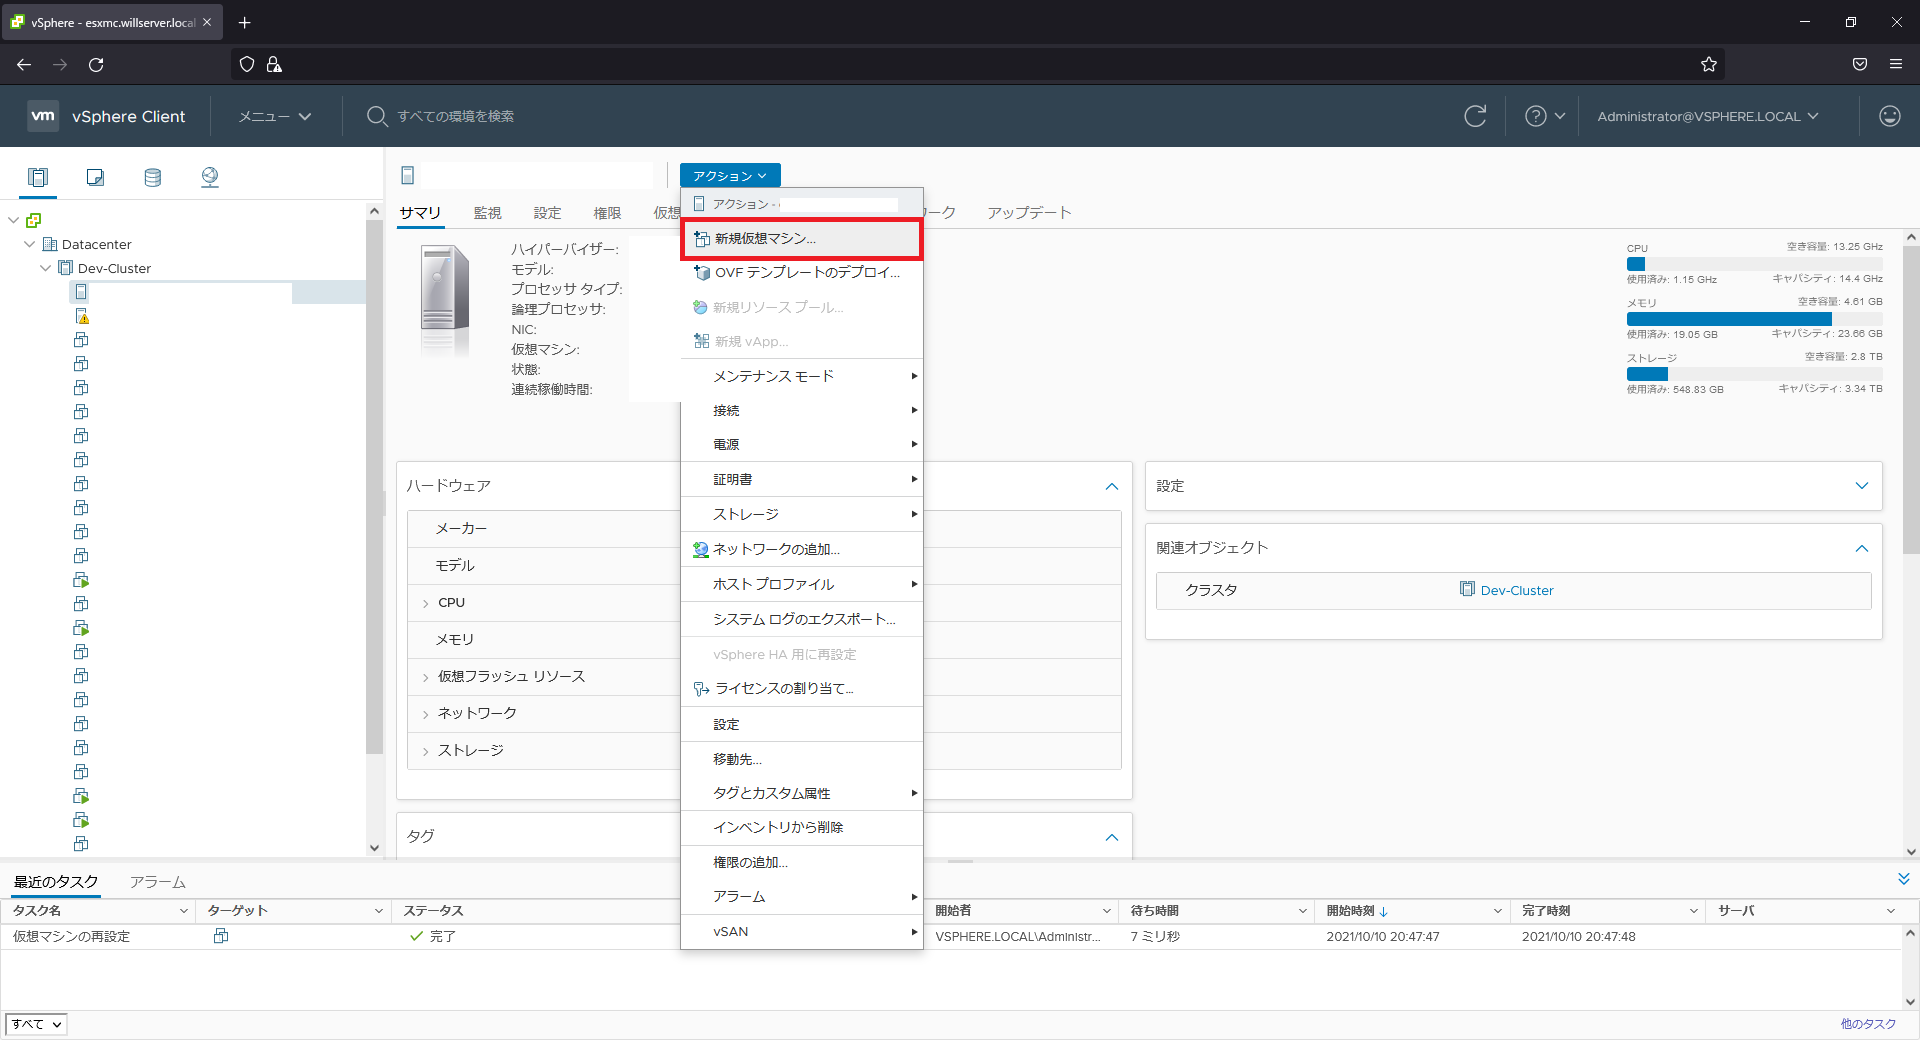The image size is (1920, 1040).
Task: Collapse the Dev-Cluster tree node
Action: [x=45, y=268]
